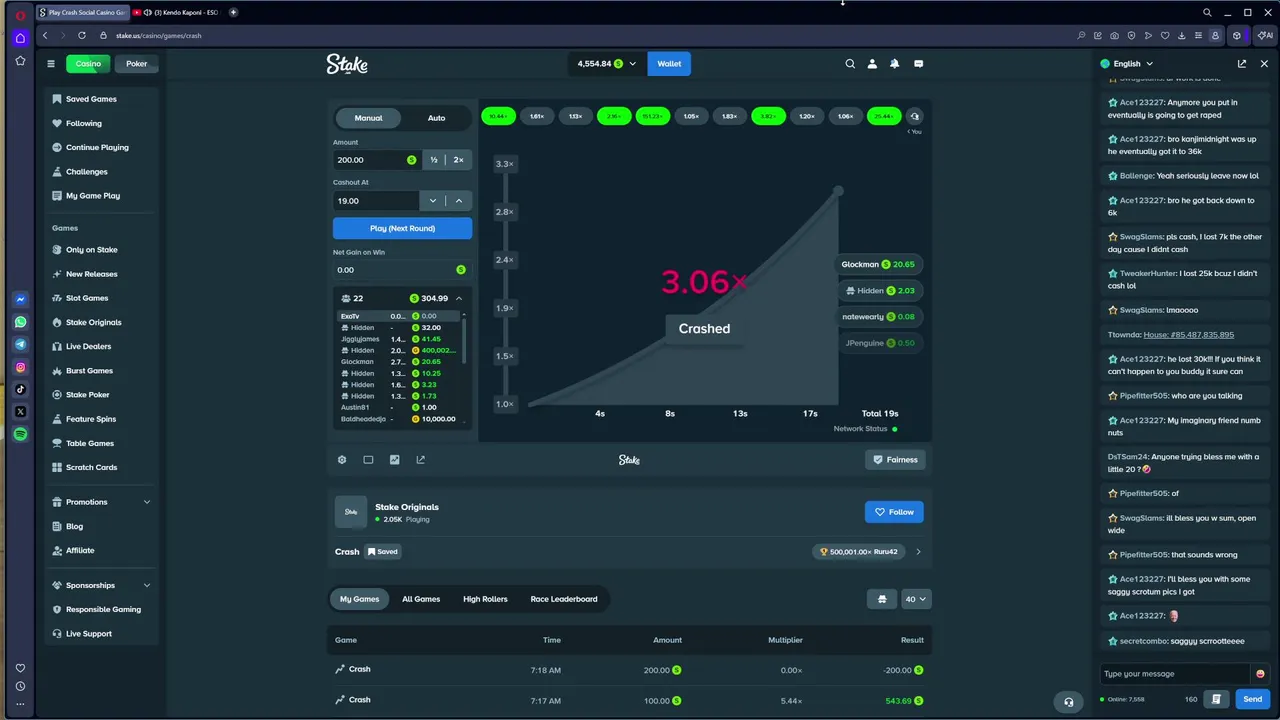
Task: Double the bet amount with 2×
Action: (459, 160)
